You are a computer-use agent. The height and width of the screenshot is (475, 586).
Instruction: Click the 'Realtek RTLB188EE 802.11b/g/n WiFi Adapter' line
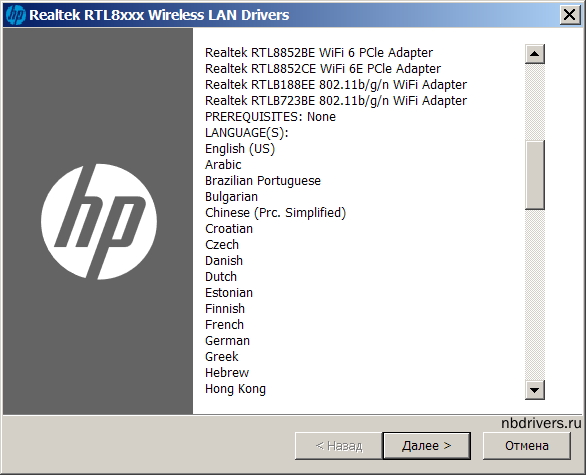[336, 85]
